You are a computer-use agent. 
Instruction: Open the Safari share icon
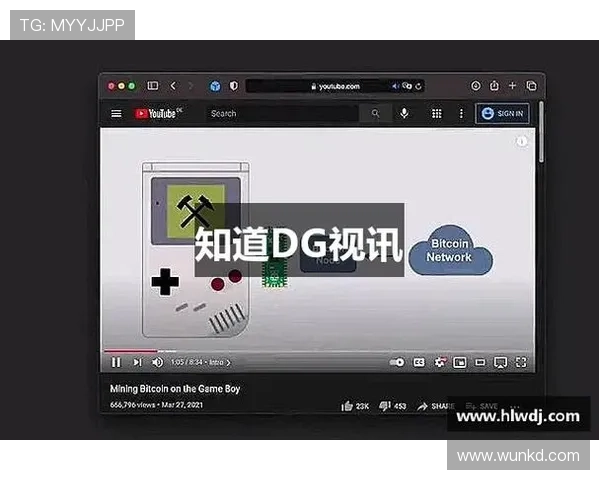point(494,85)
